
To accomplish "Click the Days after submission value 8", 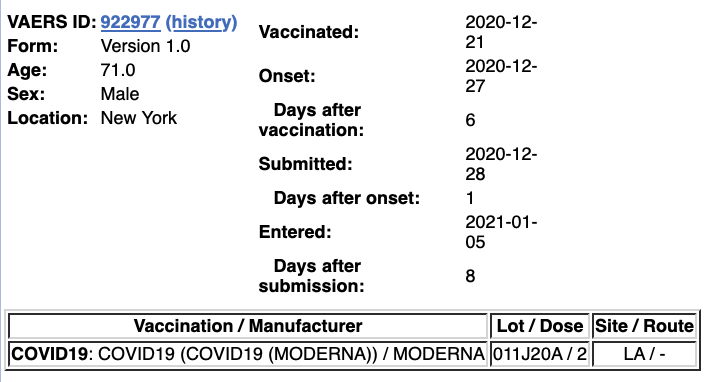I will [470, 276].
